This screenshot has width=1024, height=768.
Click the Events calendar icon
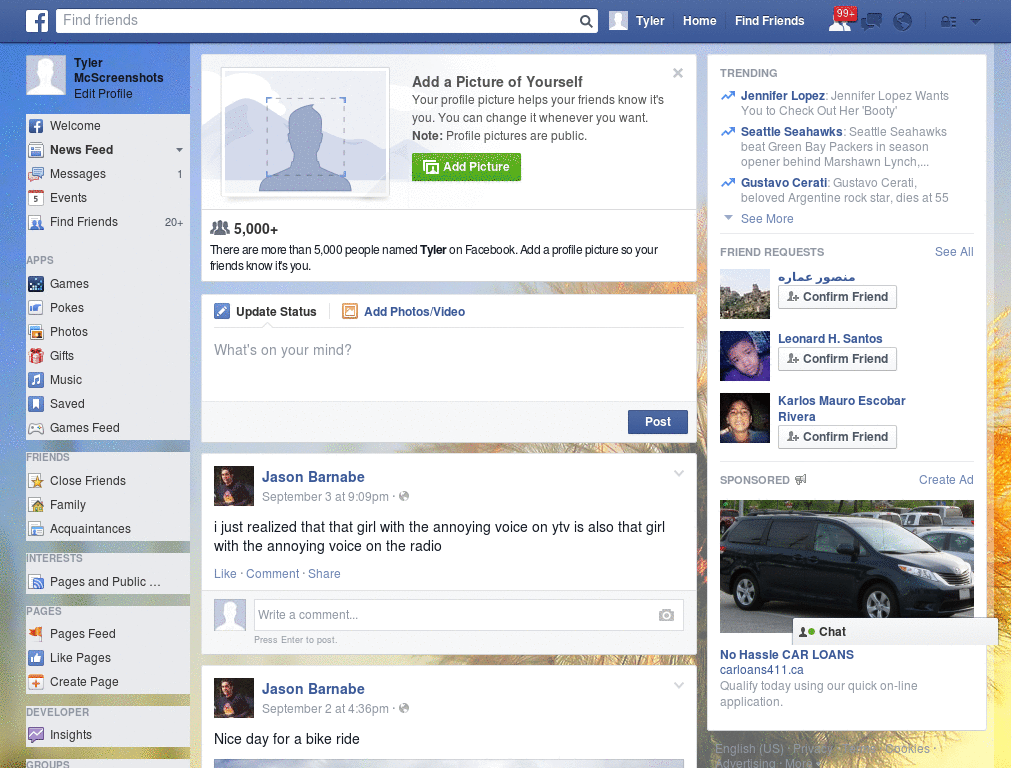tap(36, 198)
